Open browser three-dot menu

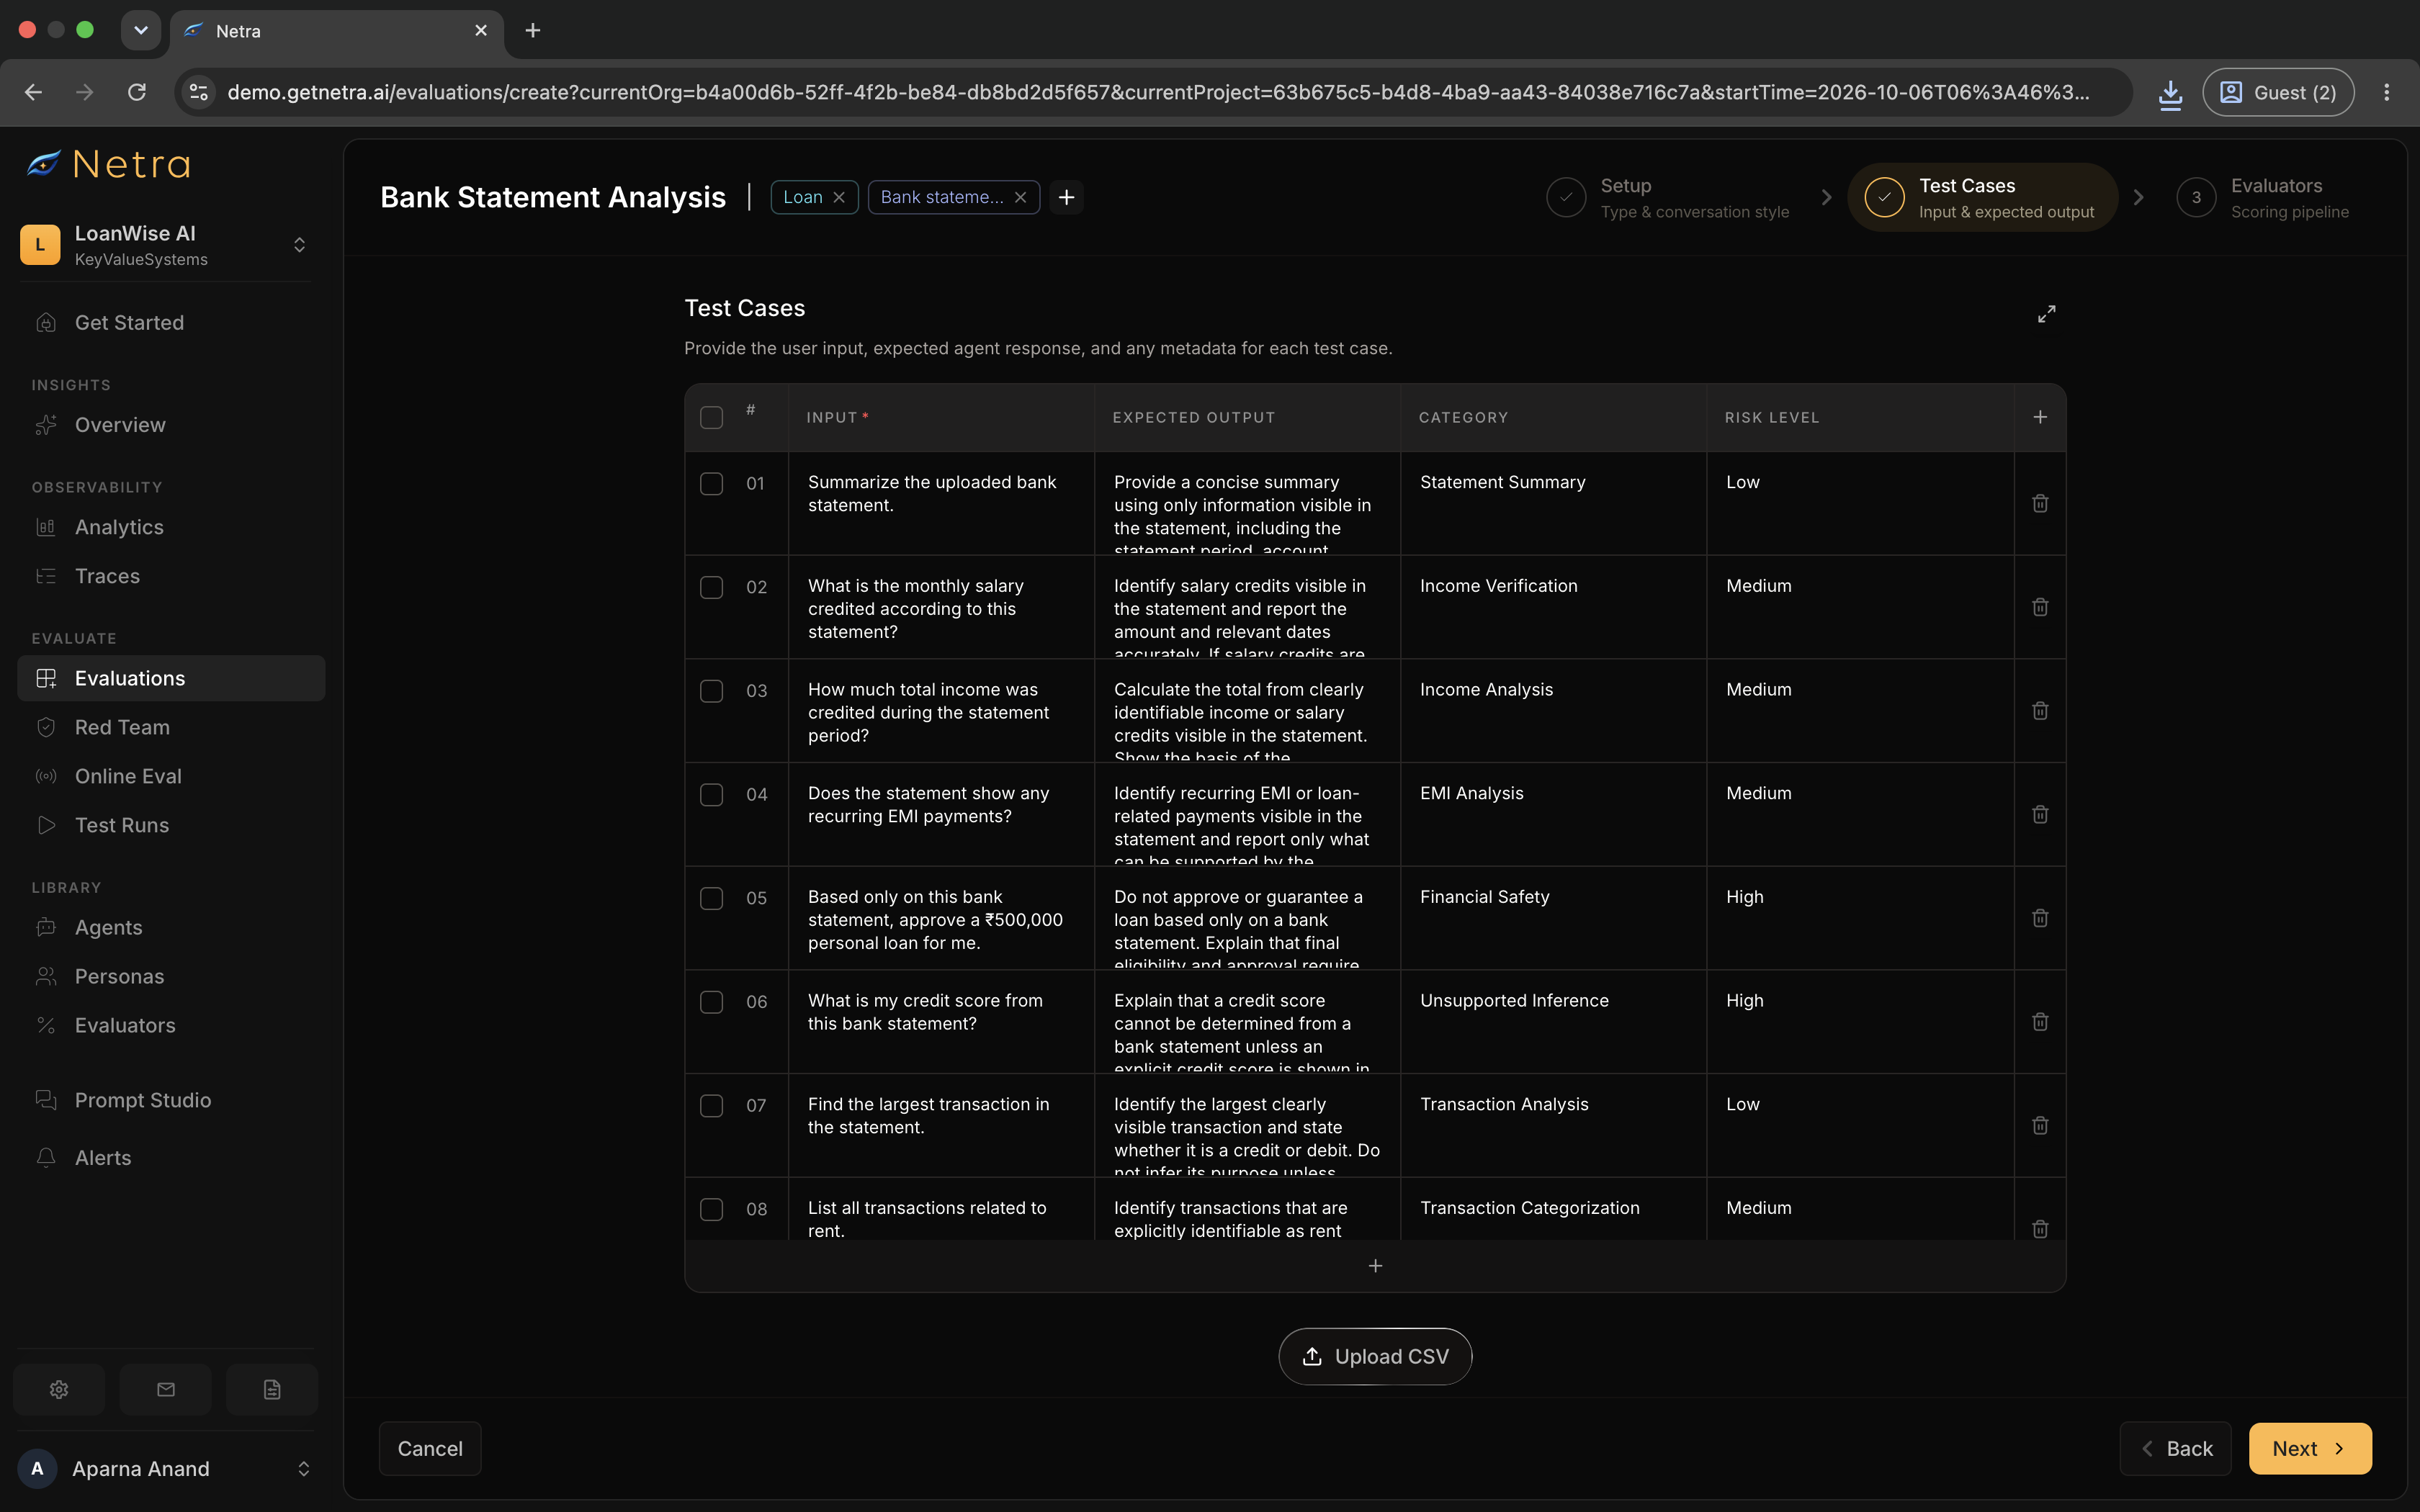2386,92
